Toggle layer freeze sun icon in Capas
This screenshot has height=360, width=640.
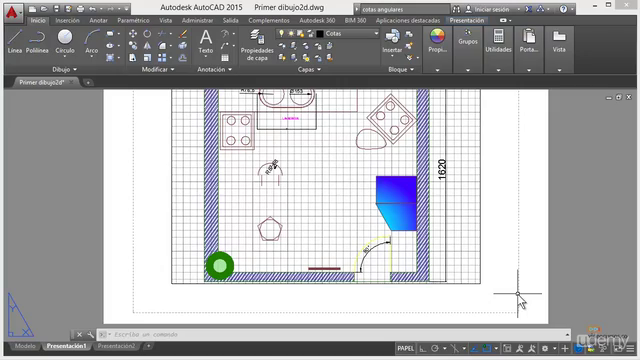pos(291,33)
